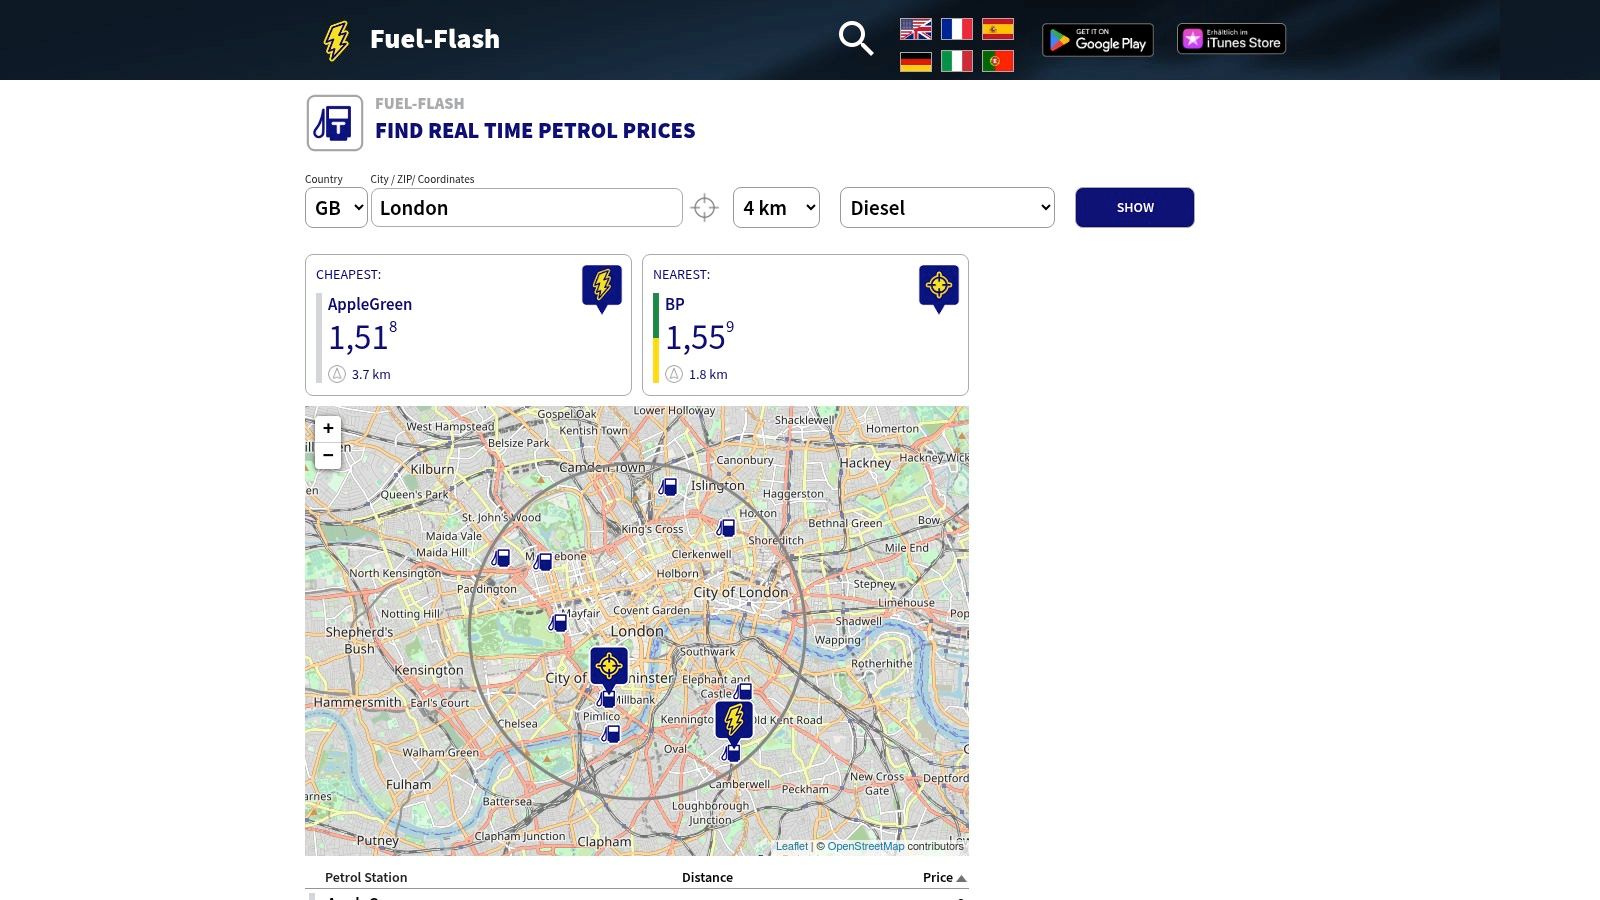Click the fuel station marker near Millbank
Viewport: 1600px width, 900px height.
[607, 699]
